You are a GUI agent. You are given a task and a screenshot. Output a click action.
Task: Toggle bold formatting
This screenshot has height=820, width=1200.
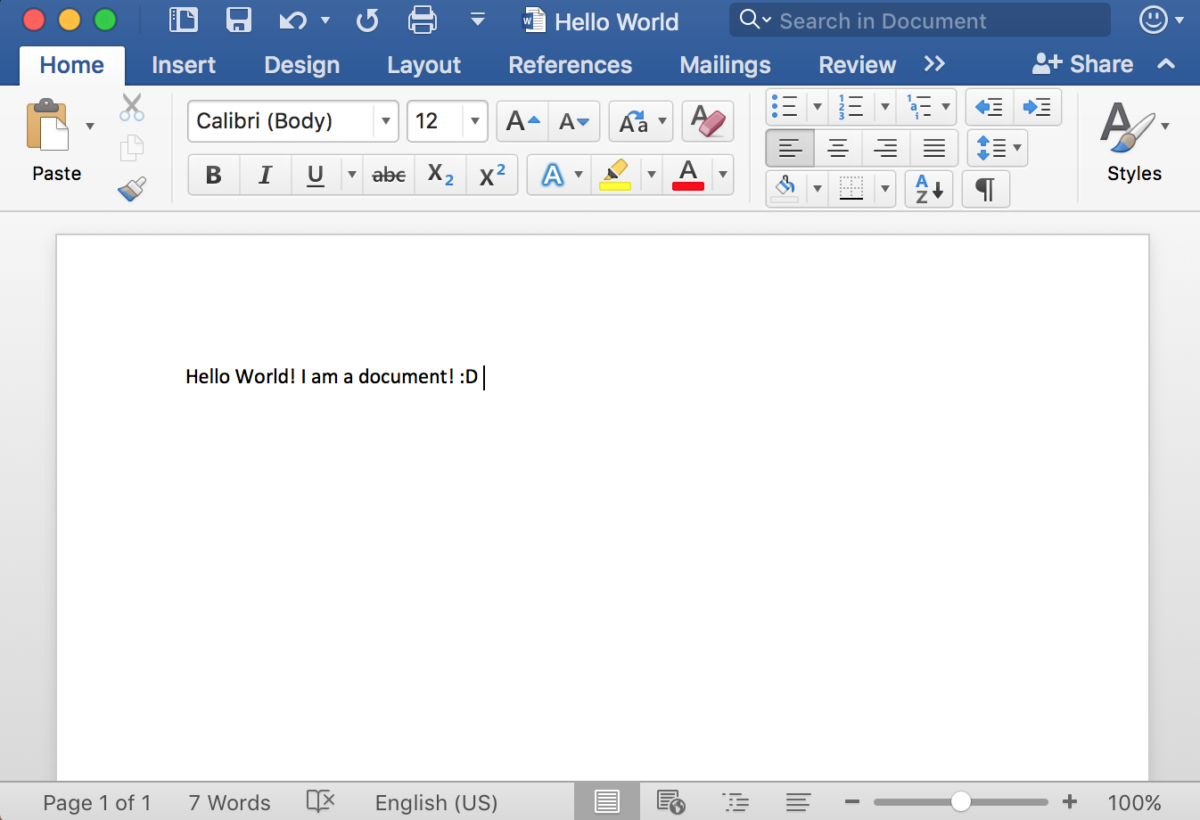(213, 174)
